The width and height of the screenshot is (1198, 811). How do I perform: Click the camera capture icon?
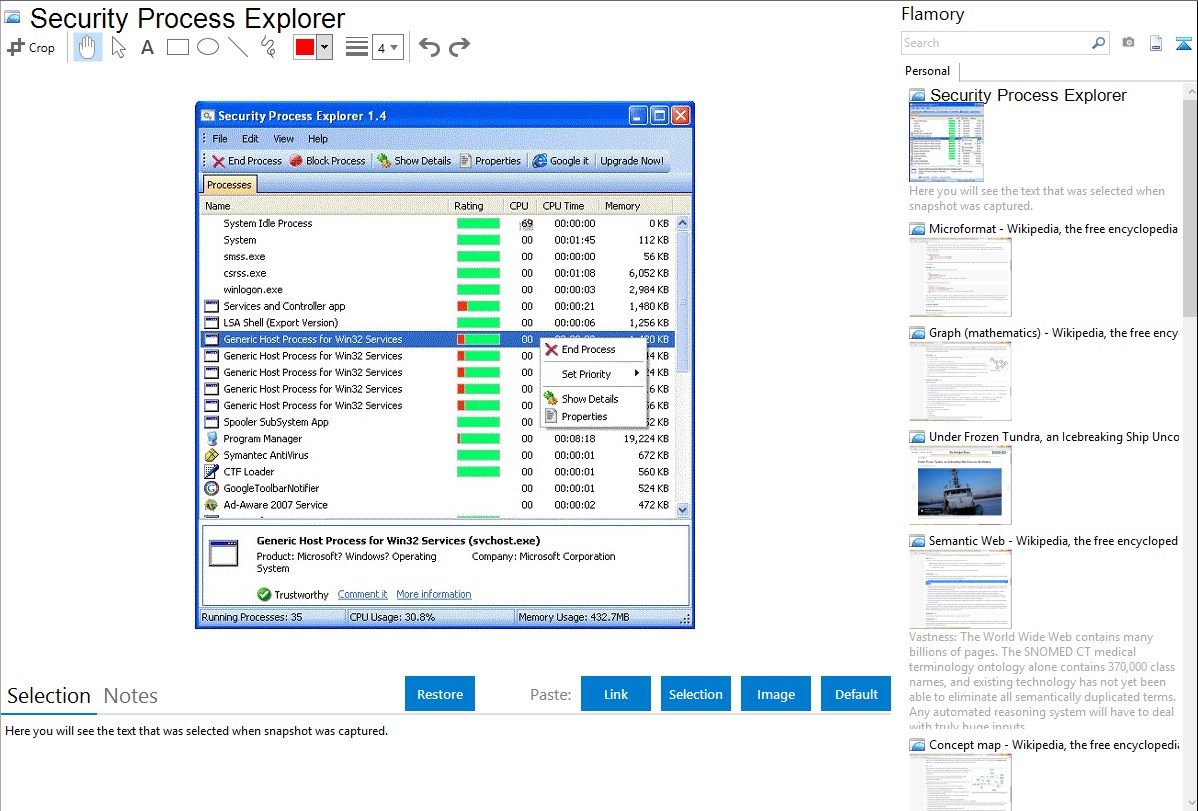tap(1128, 43)
